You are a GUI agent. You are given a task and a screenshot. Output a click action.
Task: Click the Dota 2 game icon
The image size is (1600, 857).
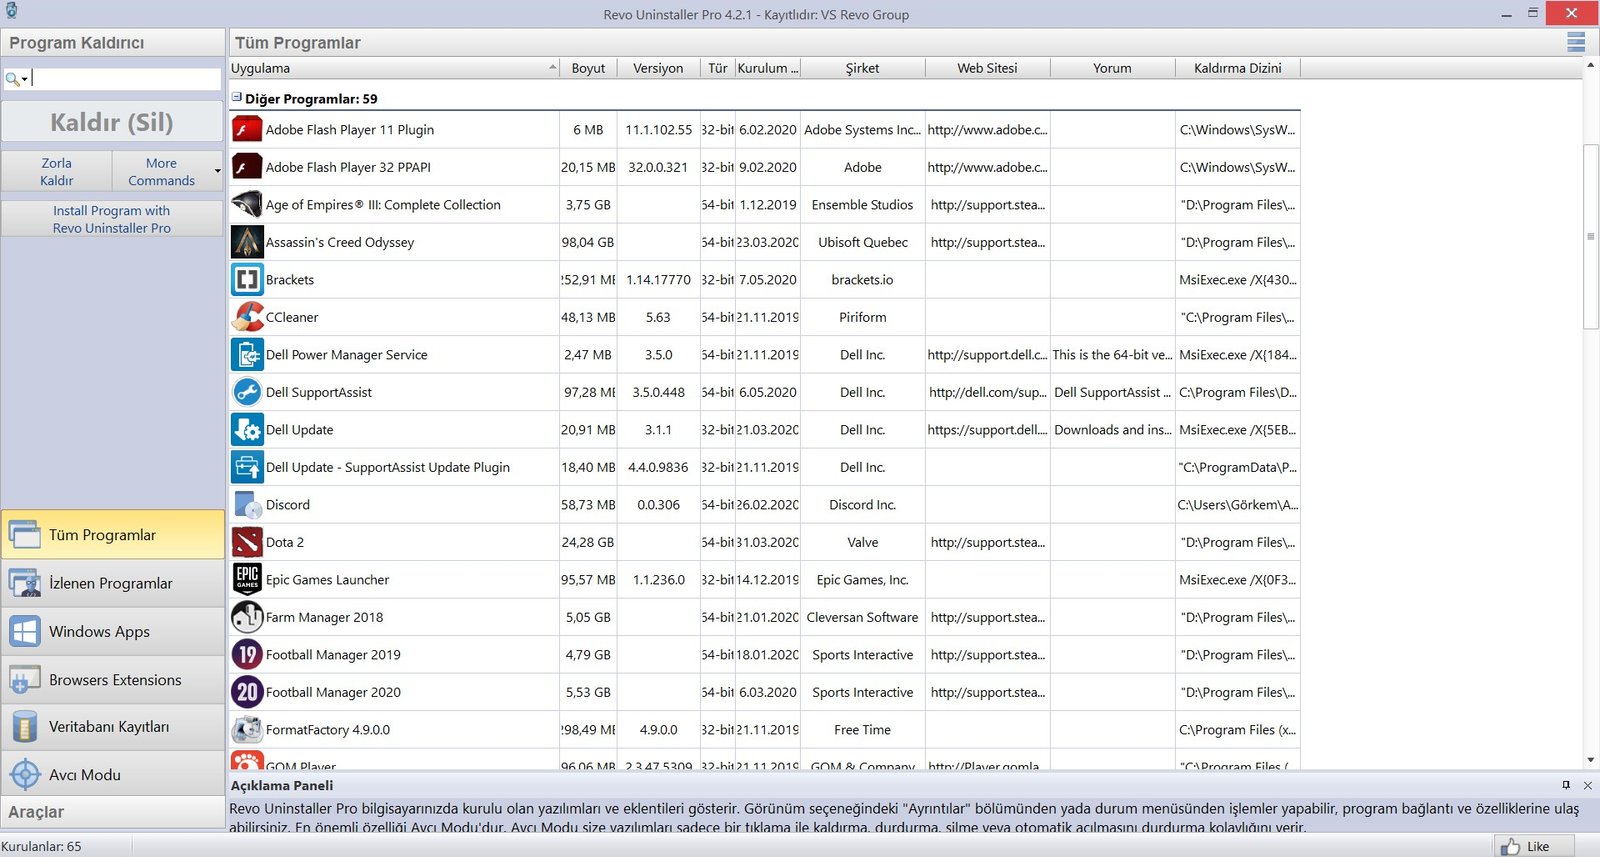point(247,542)
